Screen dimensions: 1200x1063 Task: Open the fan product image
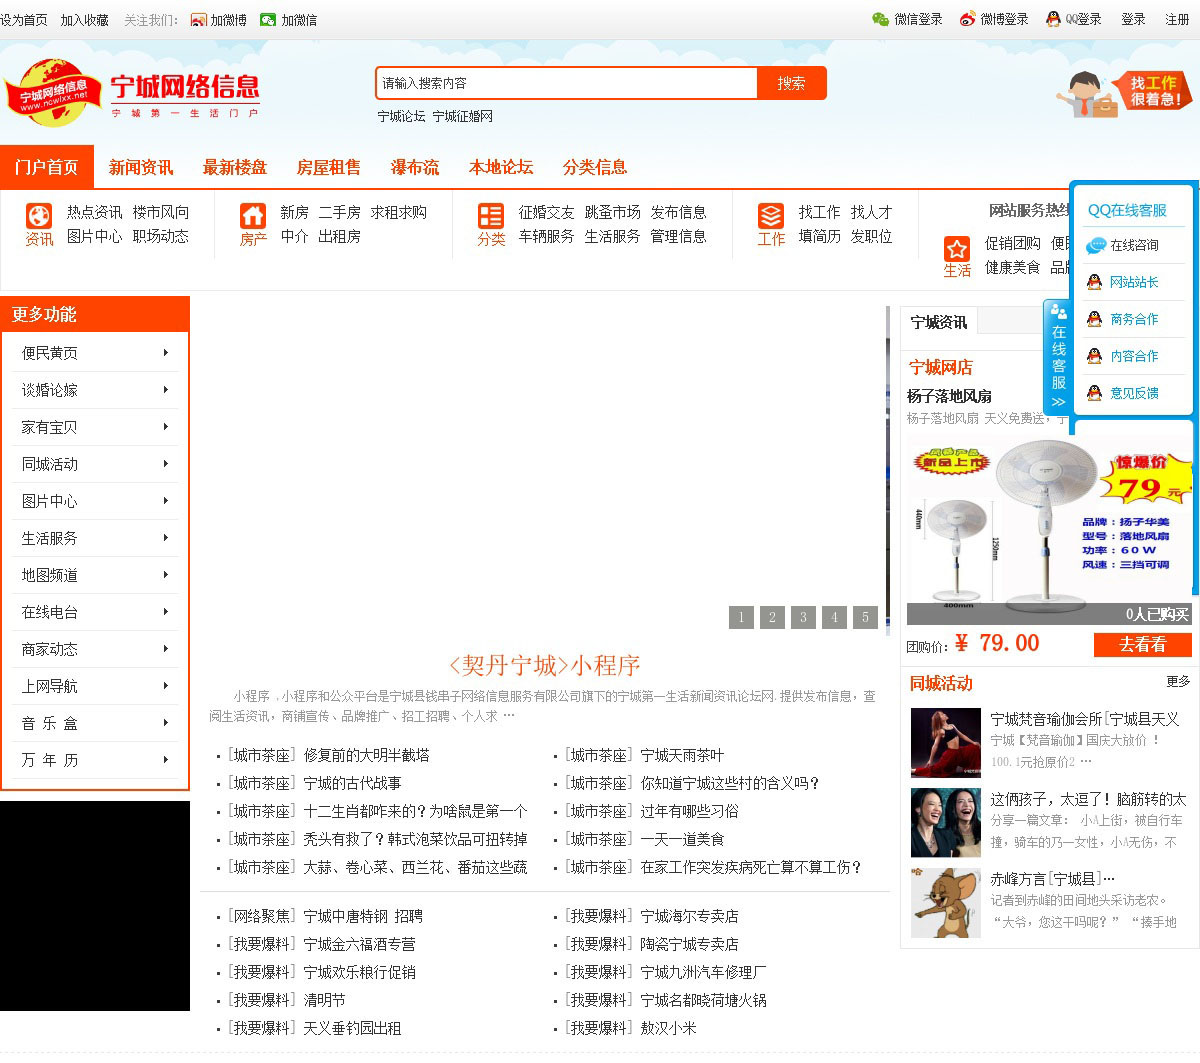click(1049, 531)
